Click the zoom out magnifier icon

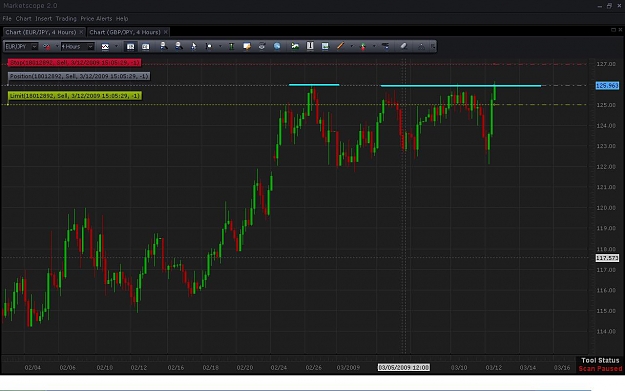tap(179, 46)
